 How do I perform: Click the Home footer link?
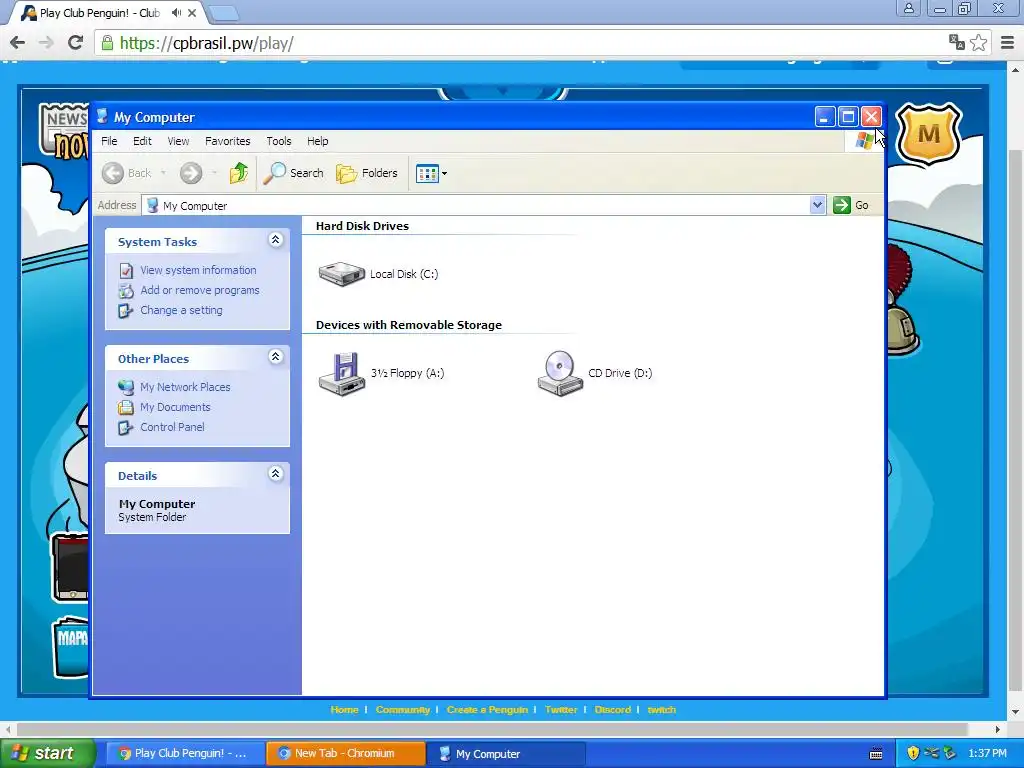(344, 710)
